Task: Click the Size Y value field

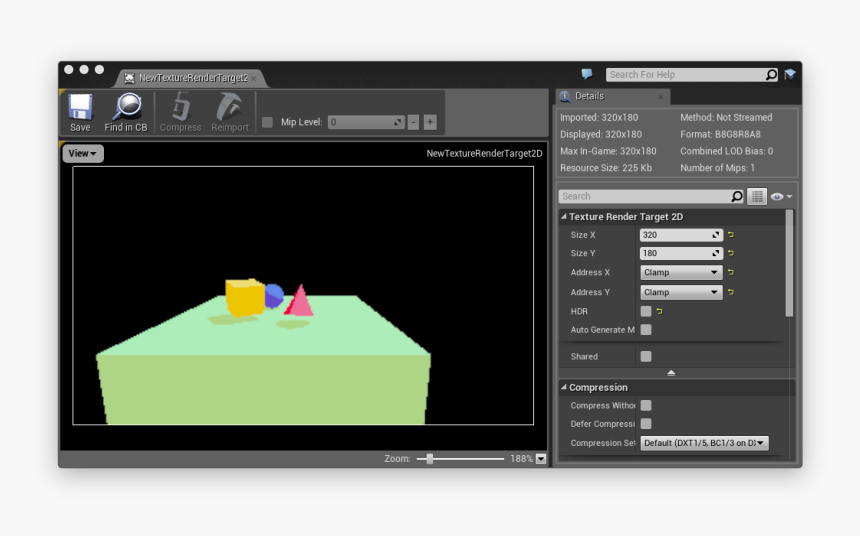Action: (681, 253)
